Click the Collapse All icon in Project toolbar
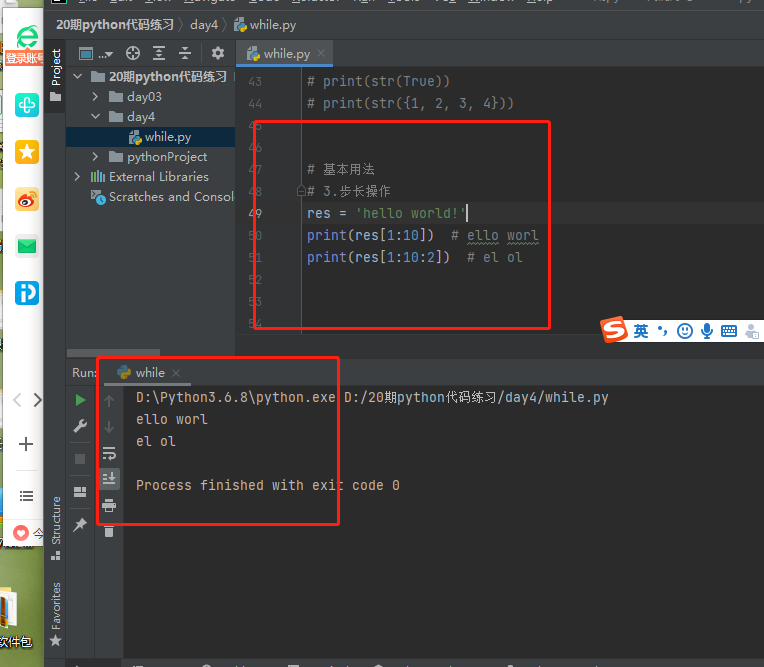This screenshot has width=764, height=667. pos(185,53)
